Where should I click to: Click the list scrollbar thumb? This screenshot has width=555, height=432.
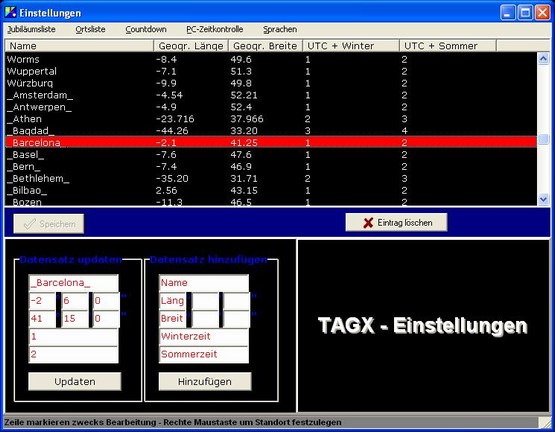point(543,139)
